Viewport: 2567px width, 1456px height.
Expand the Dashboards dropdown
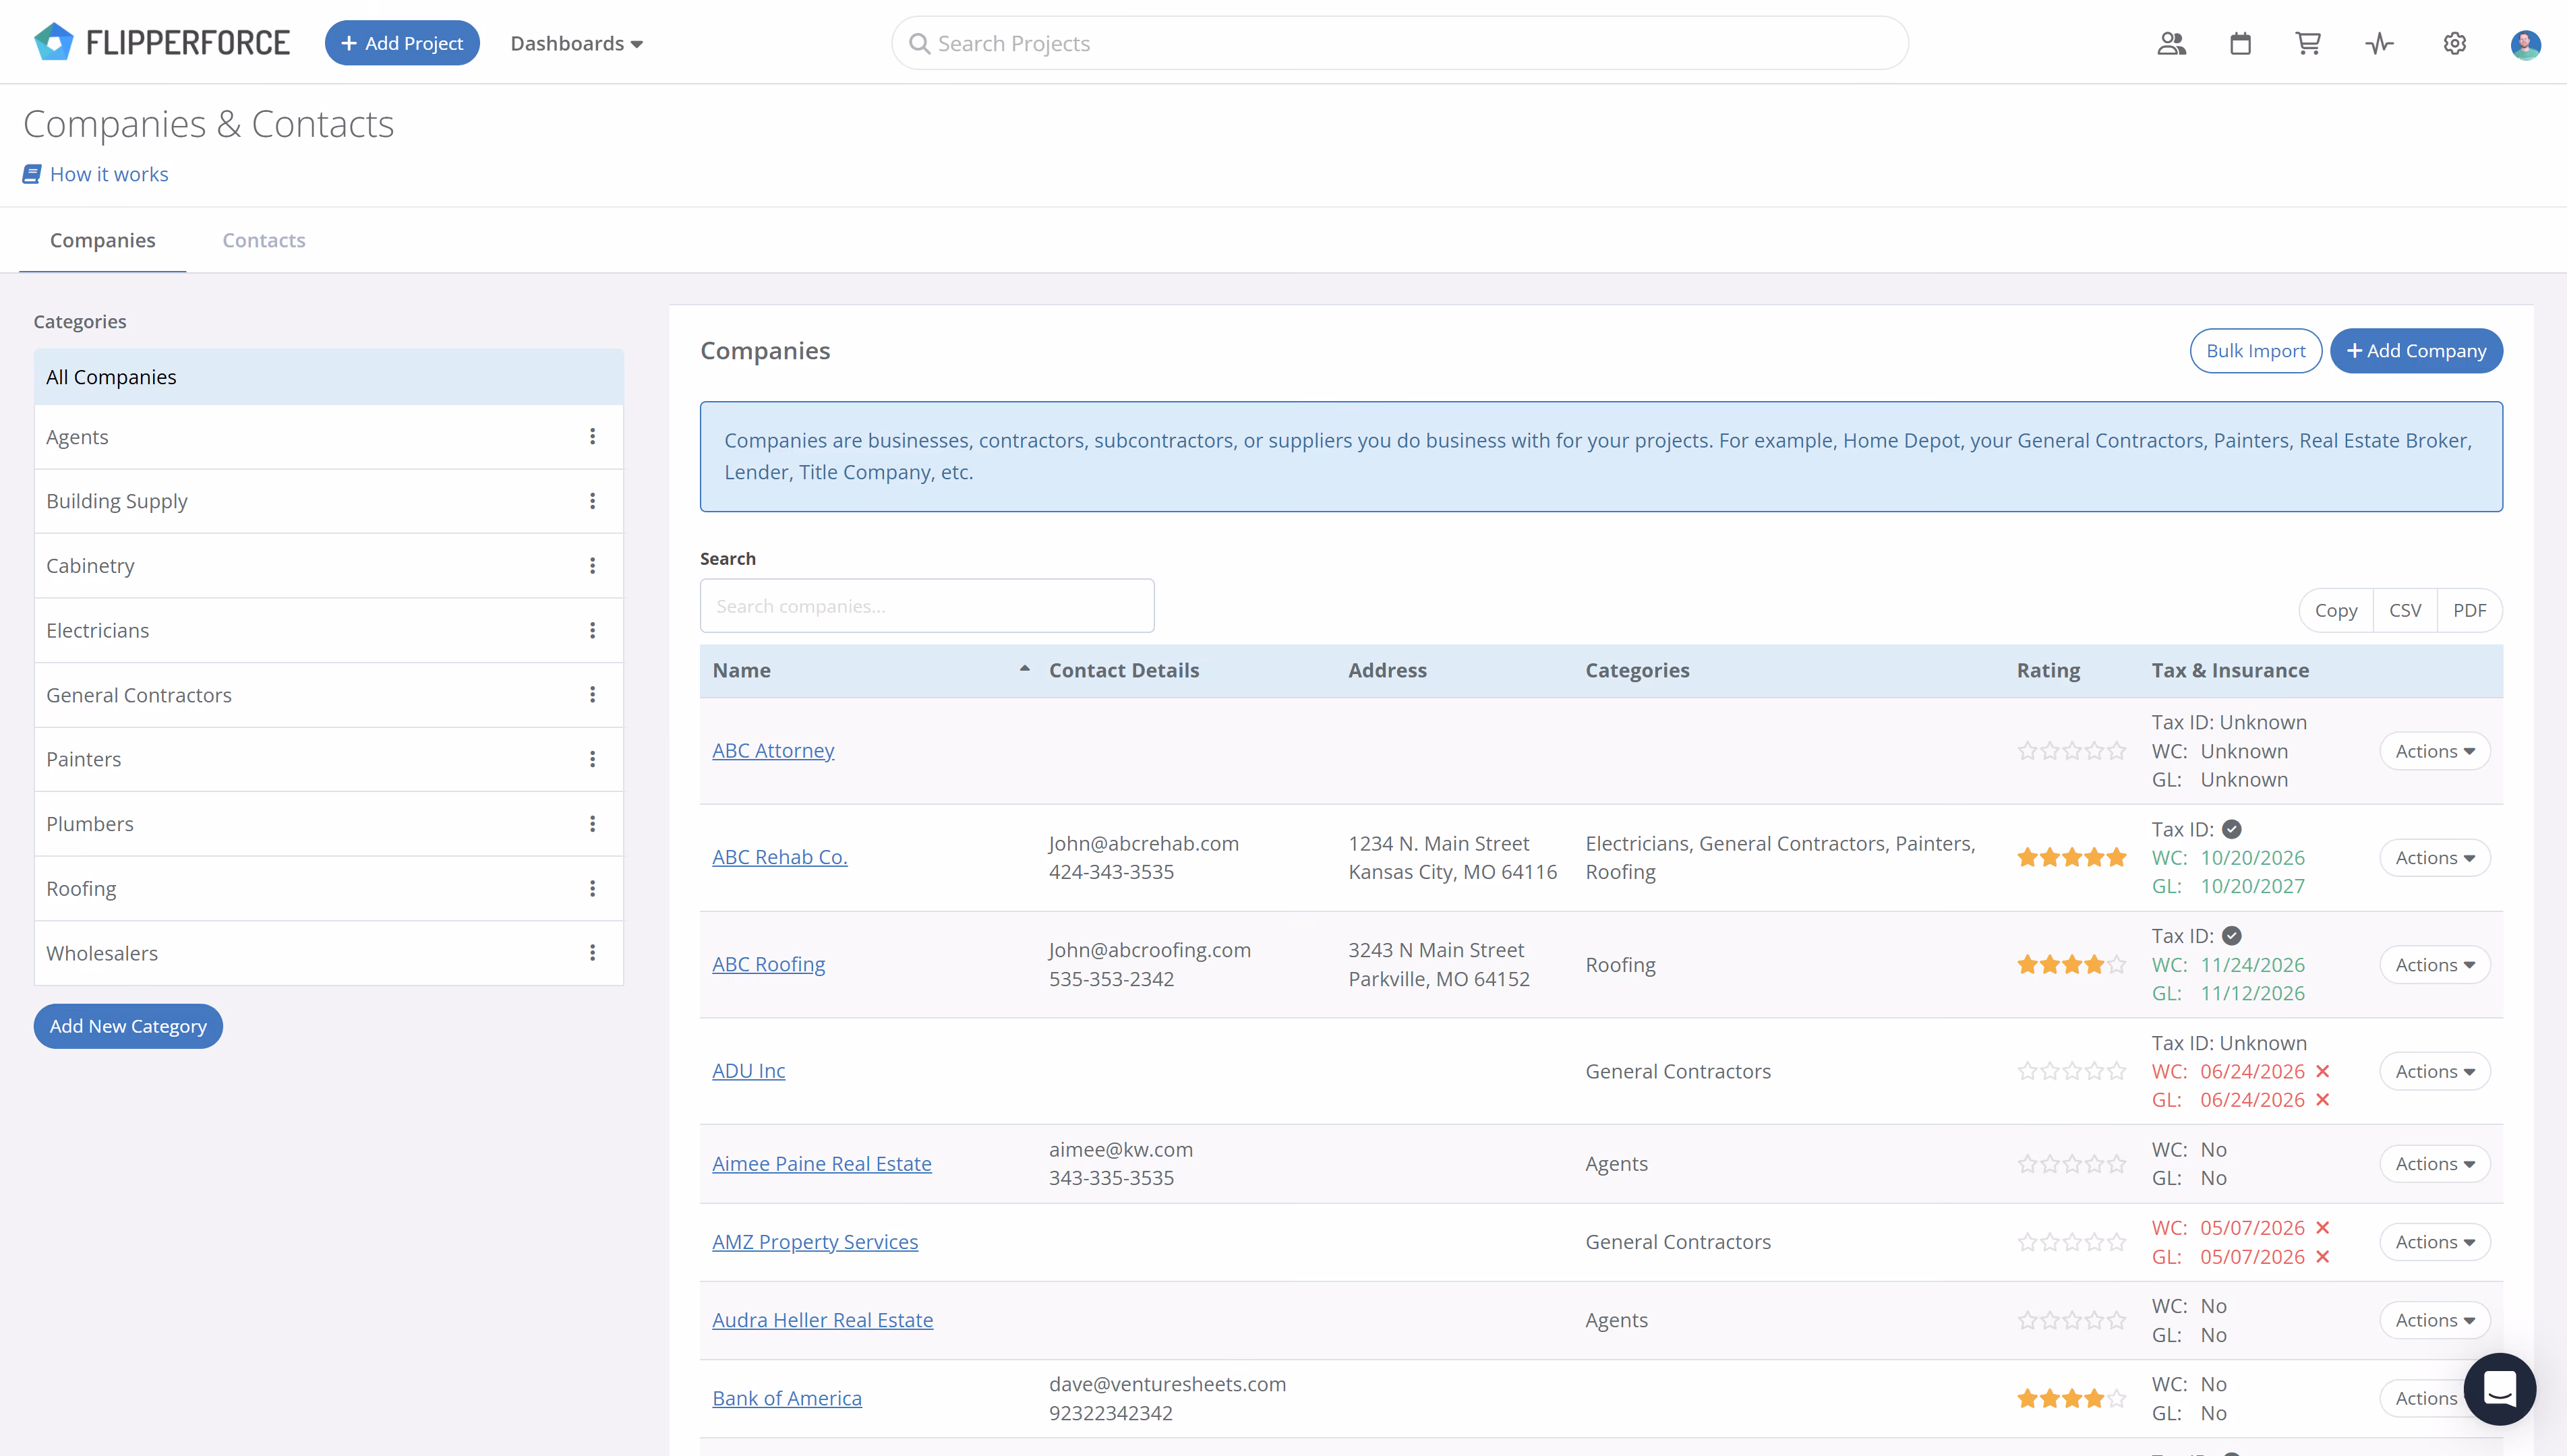(576, 43)
